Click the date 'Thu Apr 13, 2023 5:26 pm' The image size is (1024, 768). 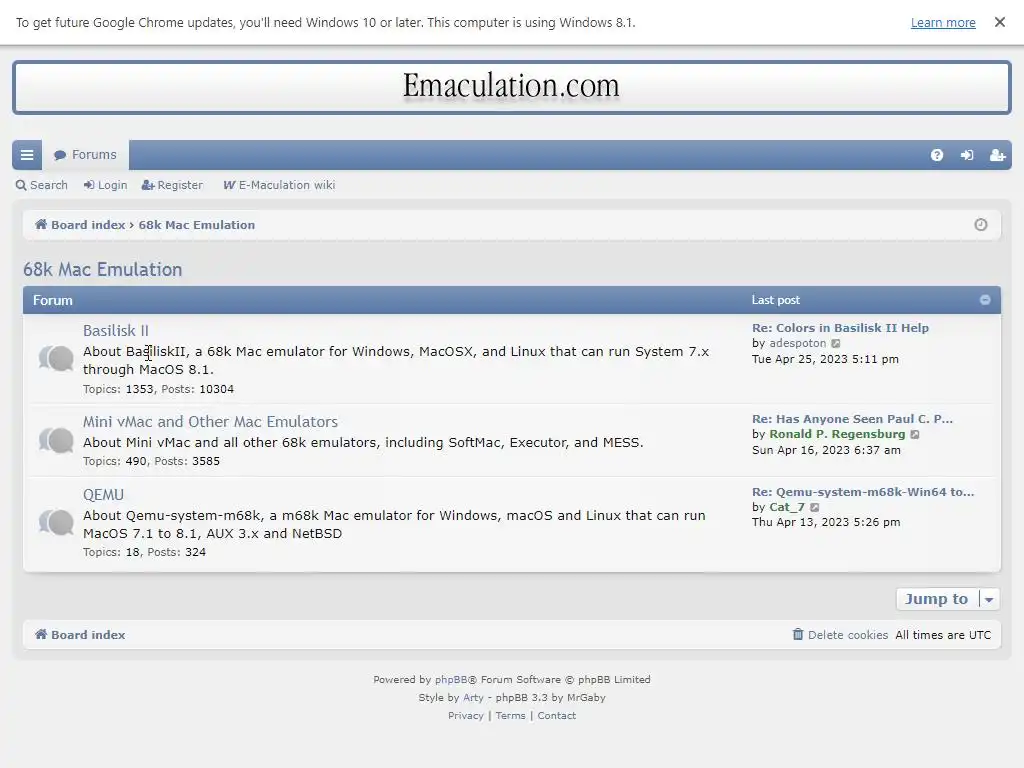[826, 522]
